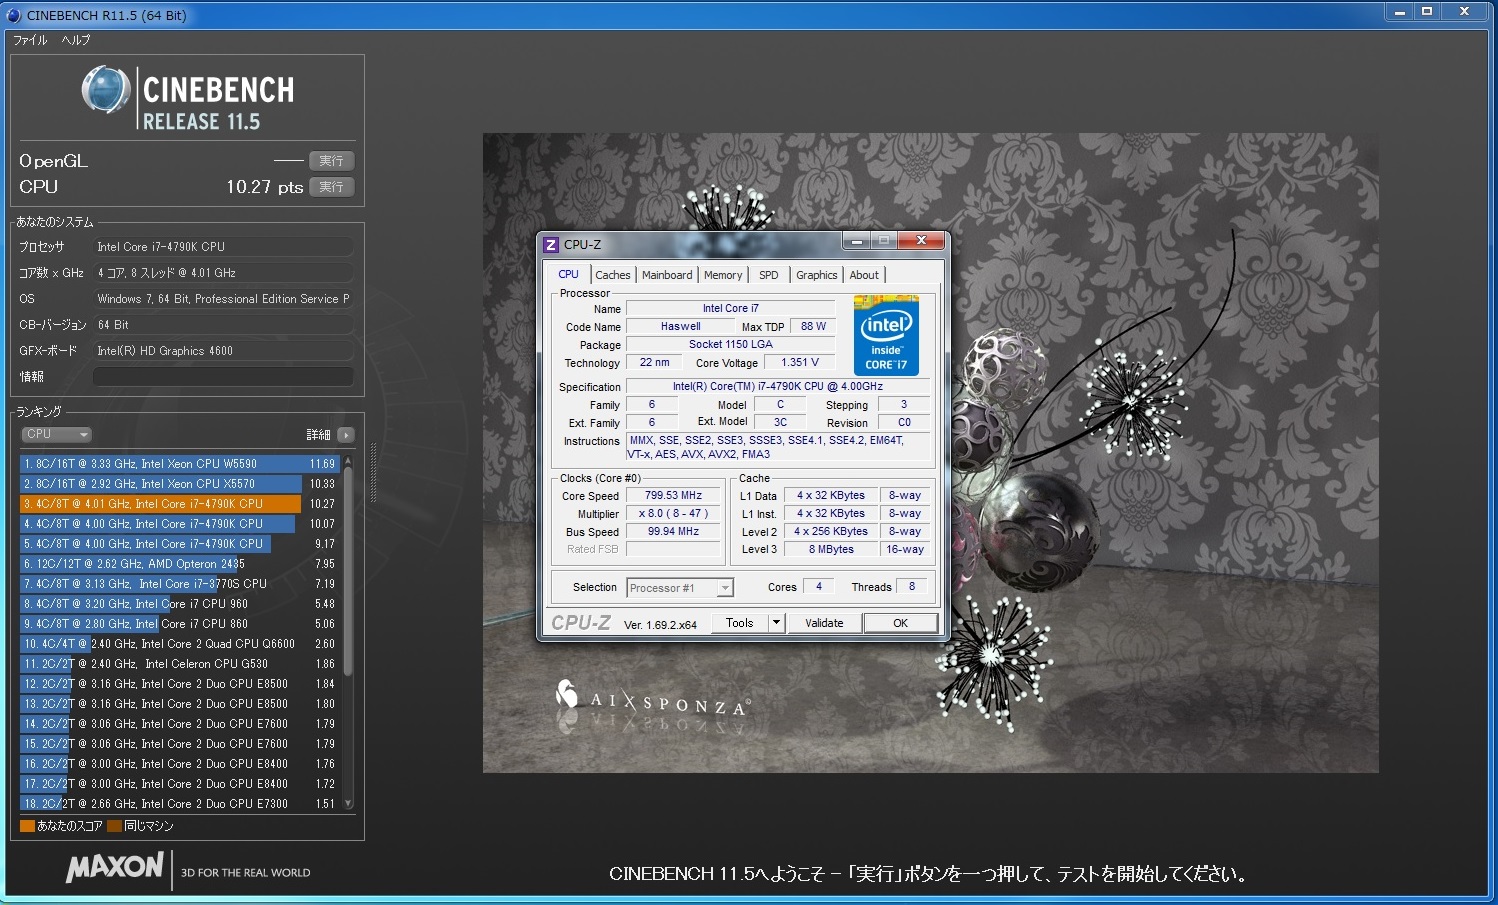Switch to the Caches tab in CPU-Z

[613, 275]
